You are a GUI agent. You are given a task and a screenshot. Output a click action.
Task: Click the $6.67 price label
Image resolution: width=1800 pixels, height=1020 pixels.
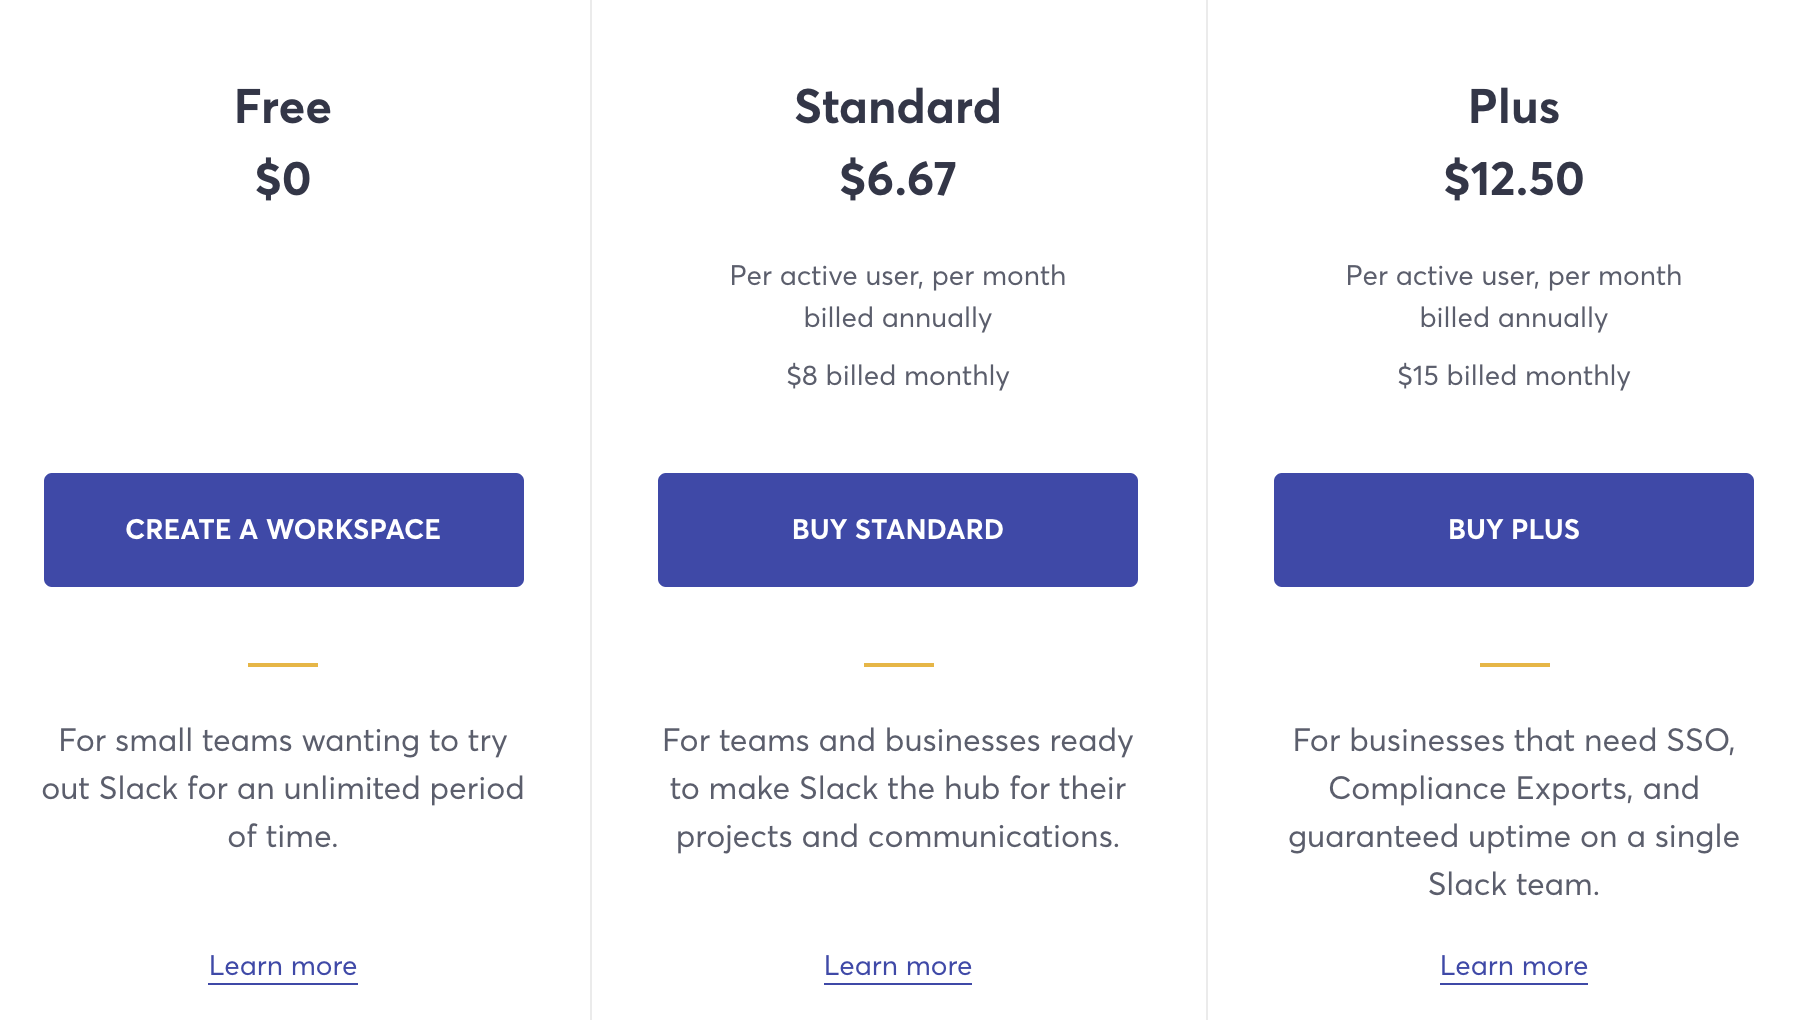click(898, 180)
